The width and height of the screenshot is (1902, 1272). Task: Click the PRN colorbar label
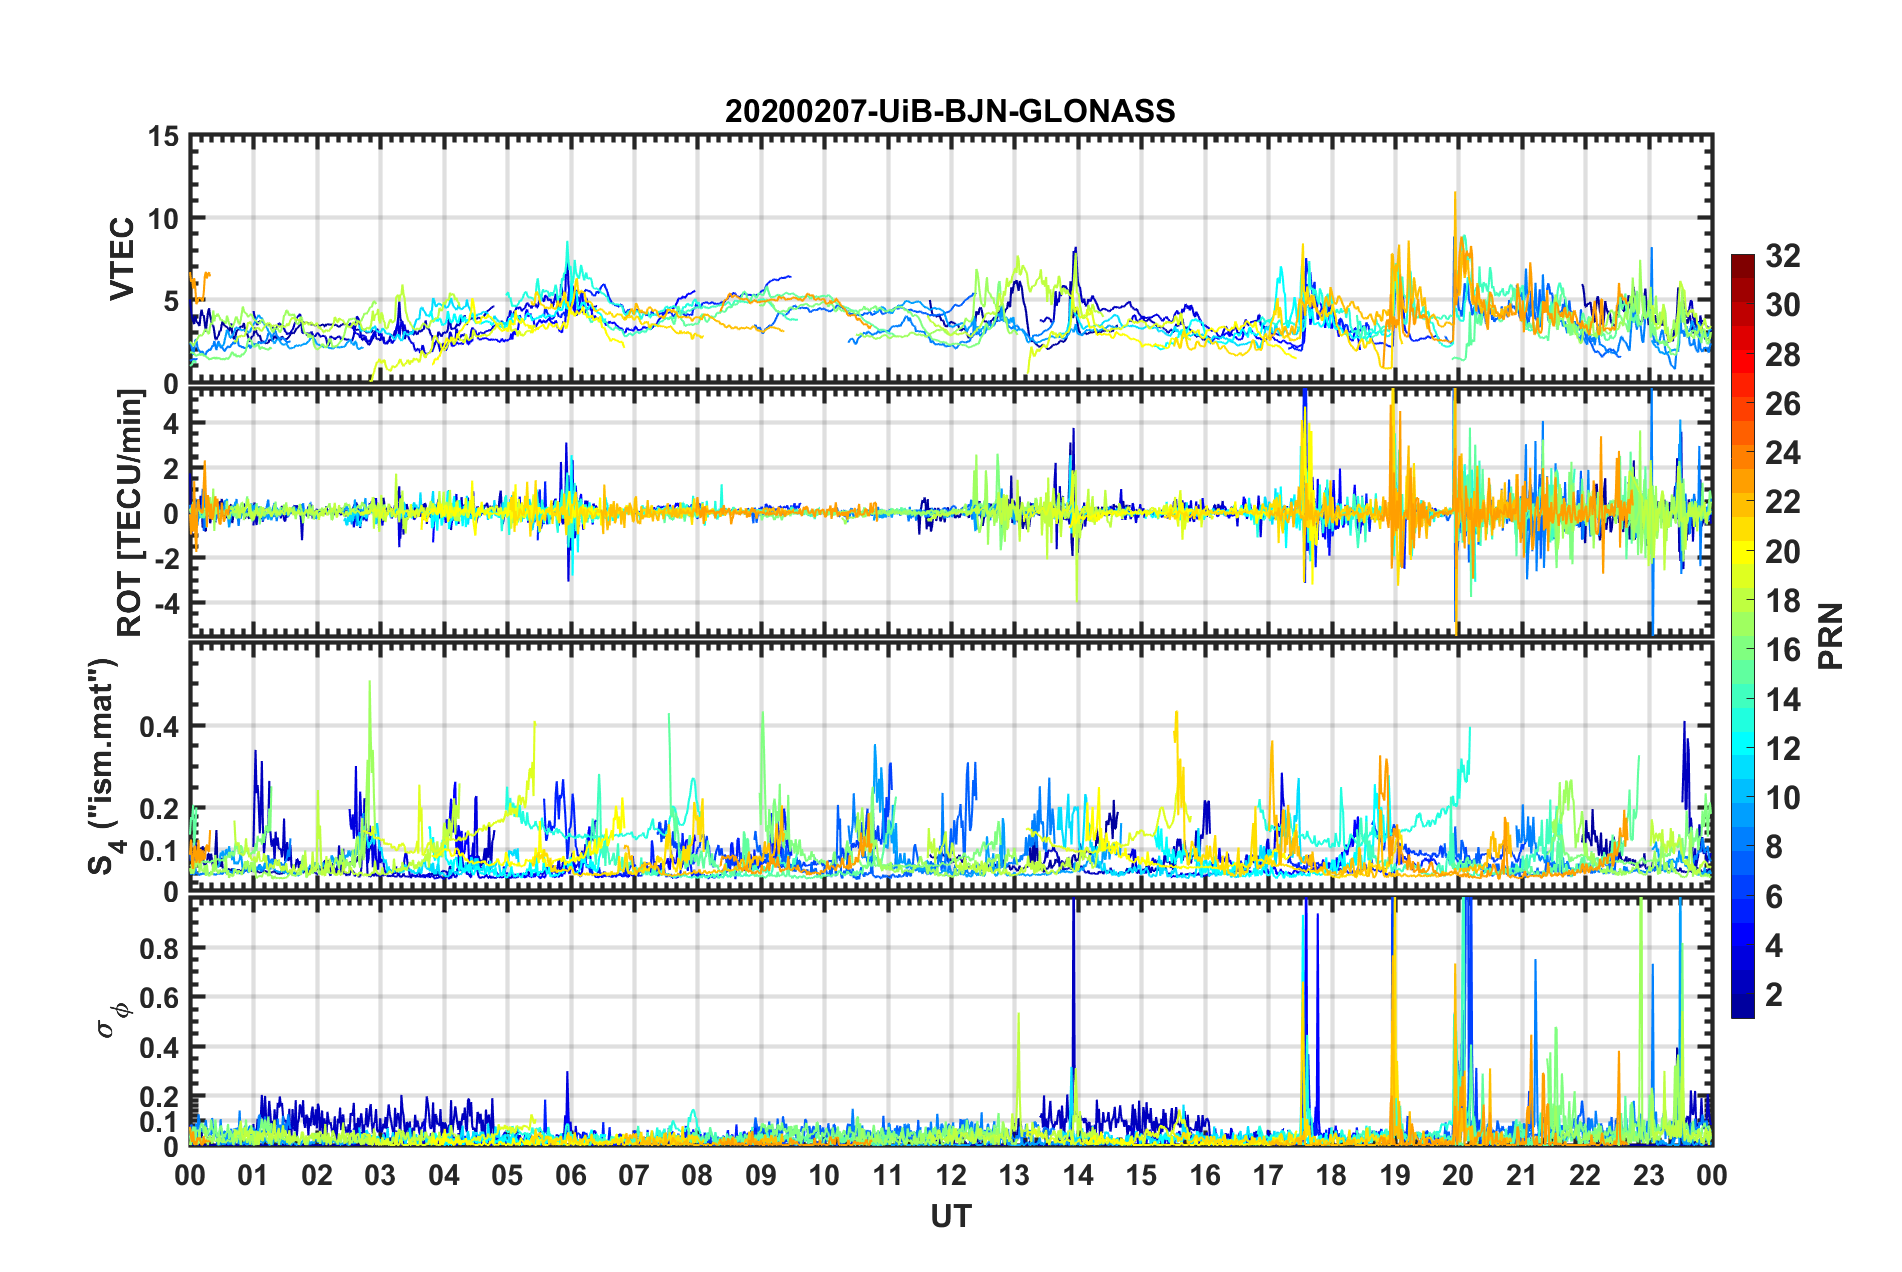(1831, 636)
